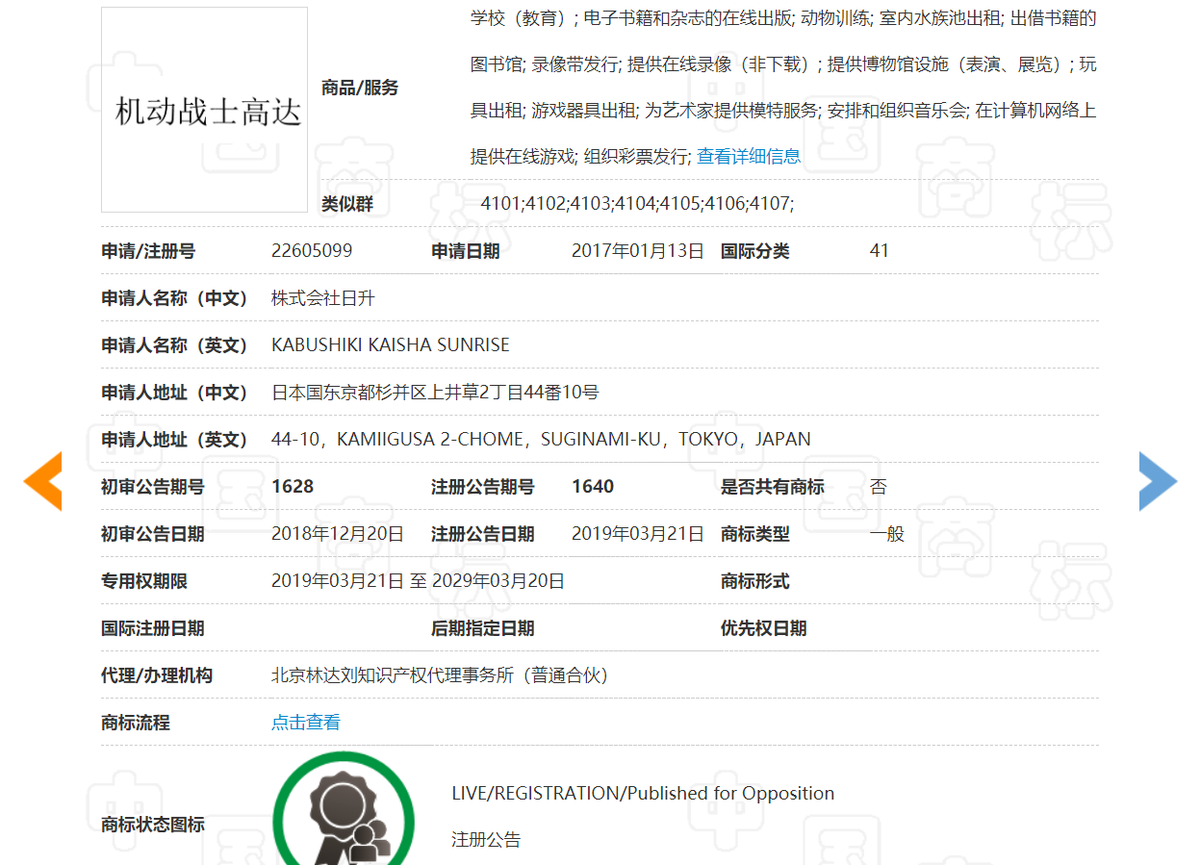Open 点击查看 under 商标流程
The image size is (1200, 865).
pyautogui.click(x=305, y=721)
